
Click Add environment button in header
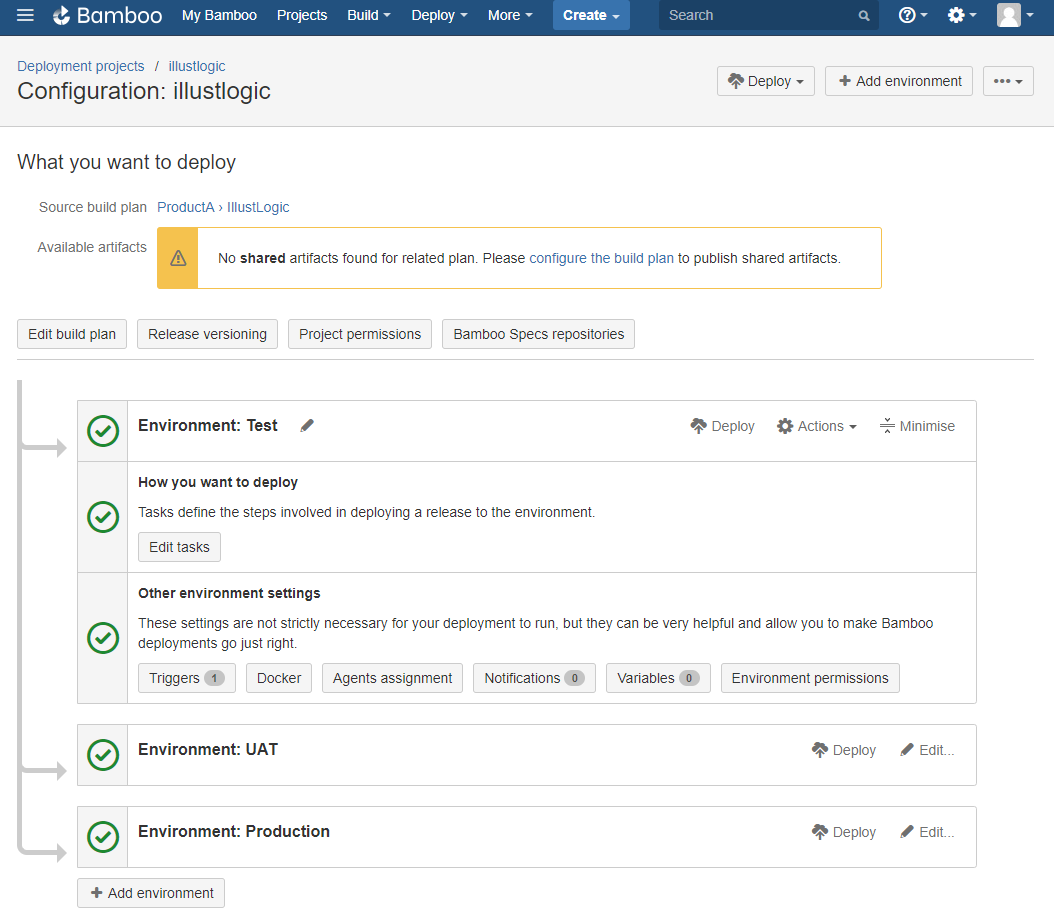(899, 81)
